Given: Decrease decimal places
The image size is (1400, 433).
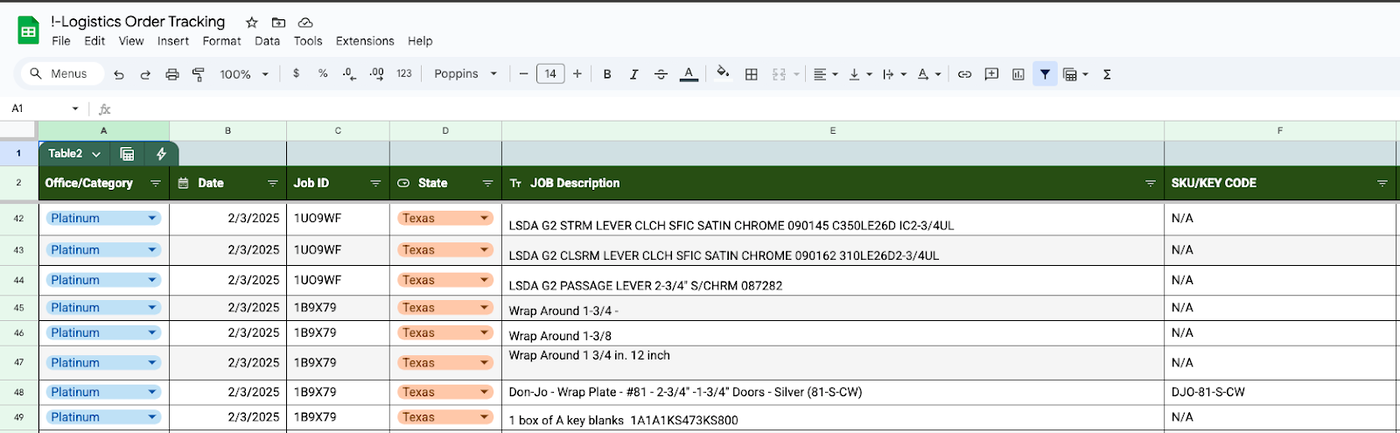Looking at the screenshot, I should (x=349, y=74).
